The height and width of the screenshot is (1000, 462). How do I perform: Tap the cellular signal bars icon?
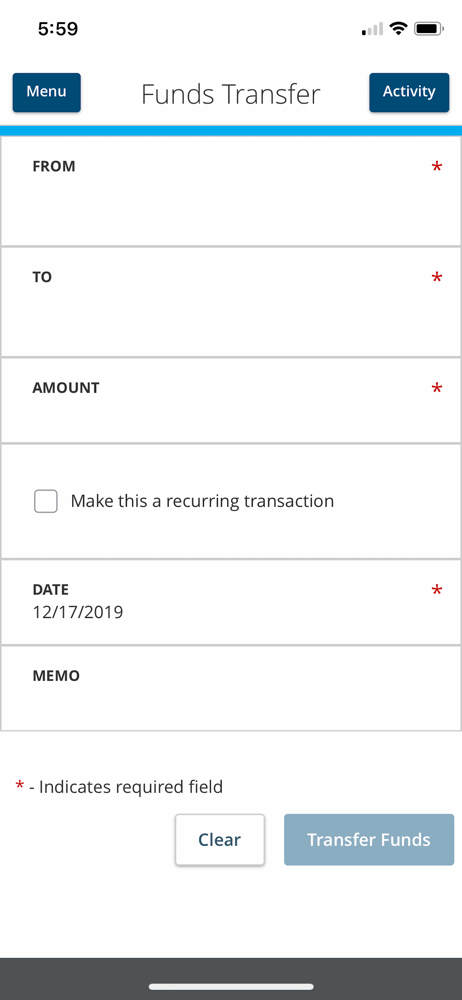[372, 29]
